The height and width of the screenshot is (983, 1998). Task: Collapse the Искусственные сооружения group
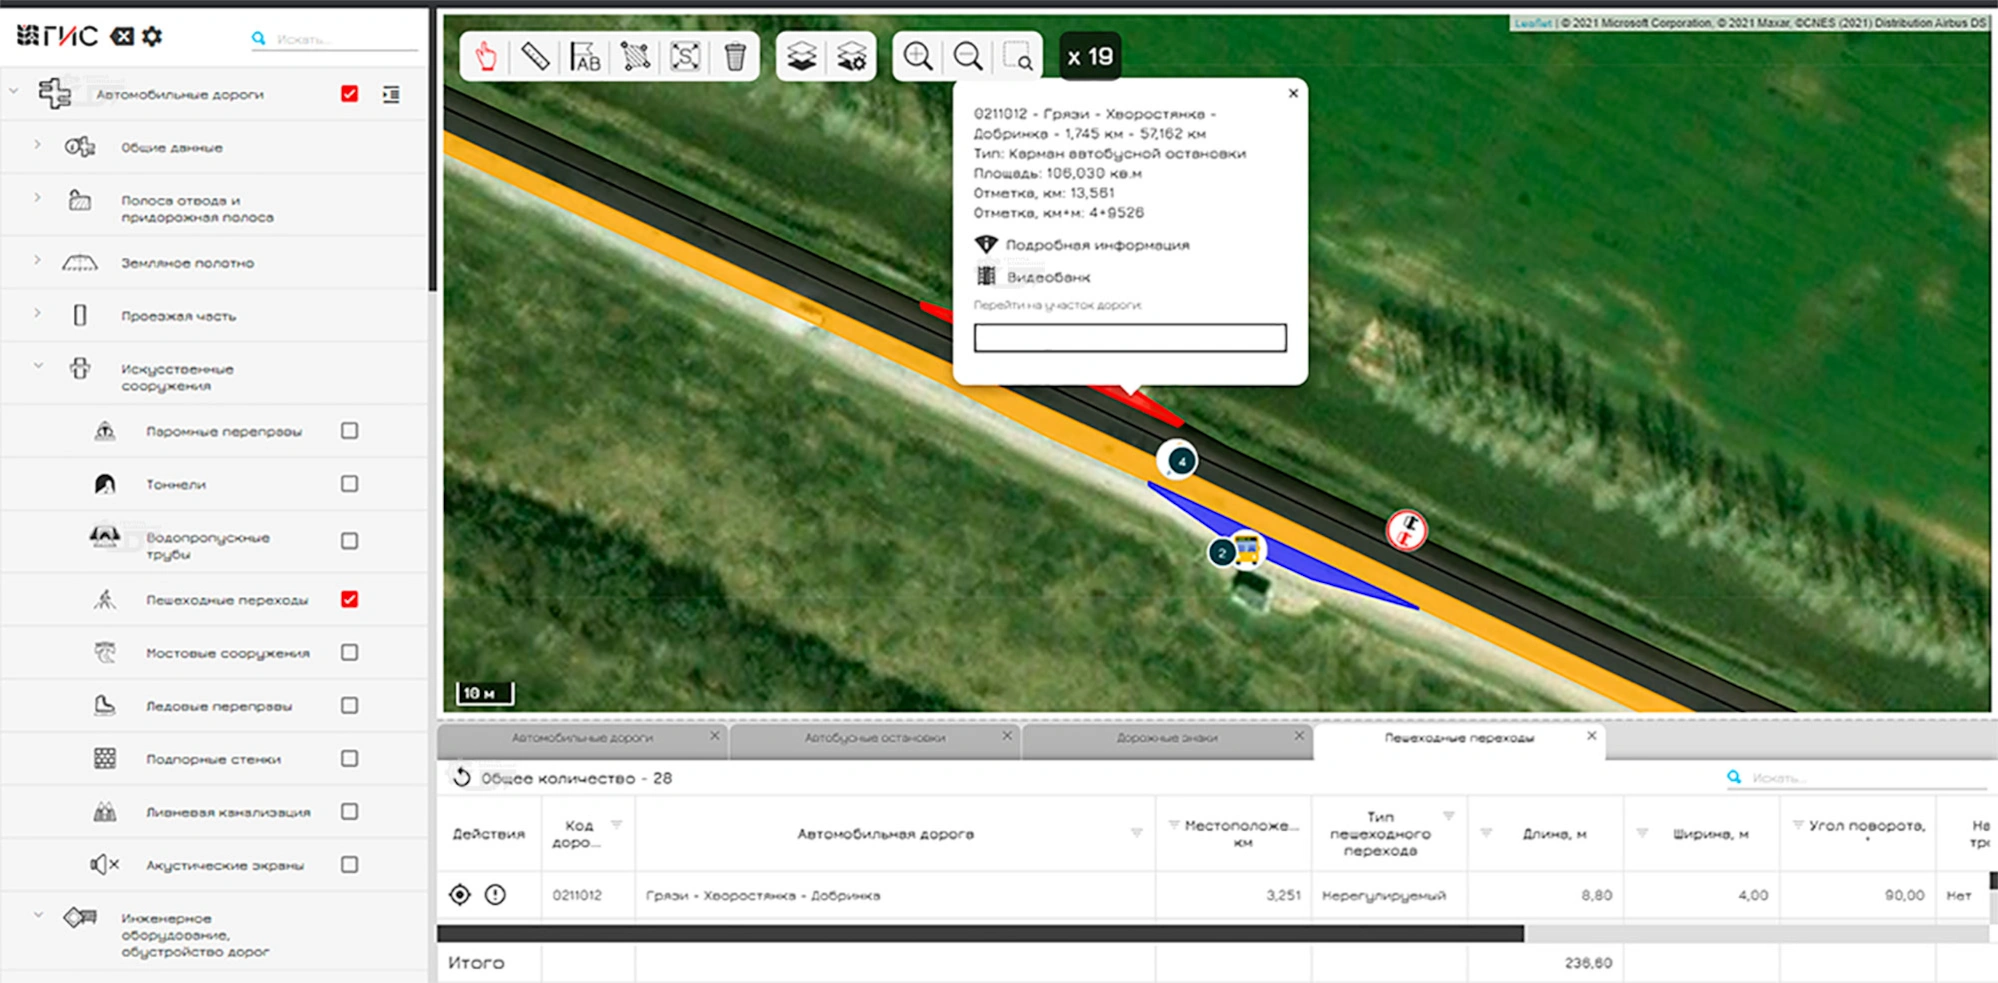[x=38, y=366]
